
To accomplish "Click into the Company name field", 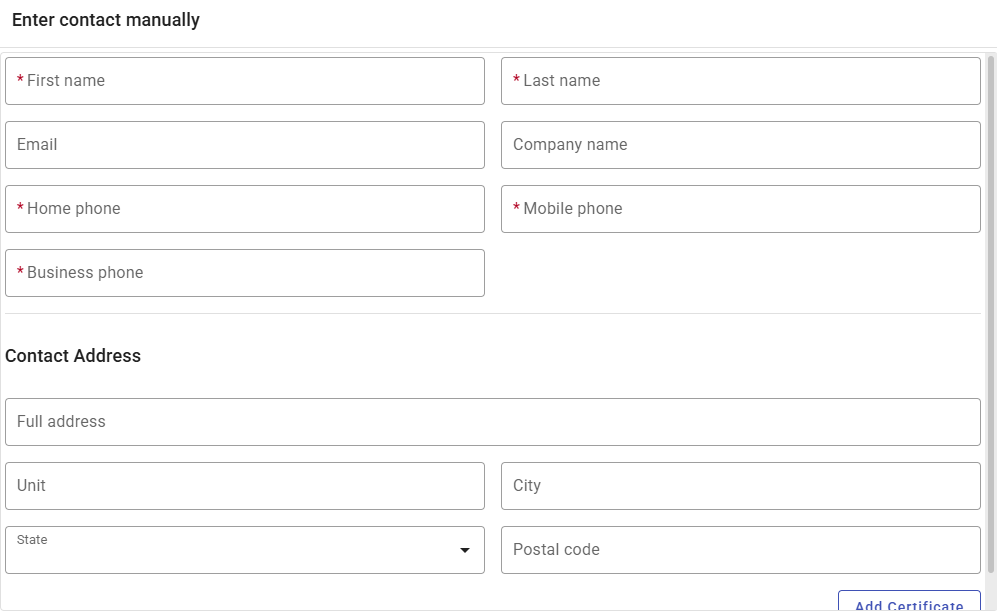I will pyautogui.click(x=740, y=145).
